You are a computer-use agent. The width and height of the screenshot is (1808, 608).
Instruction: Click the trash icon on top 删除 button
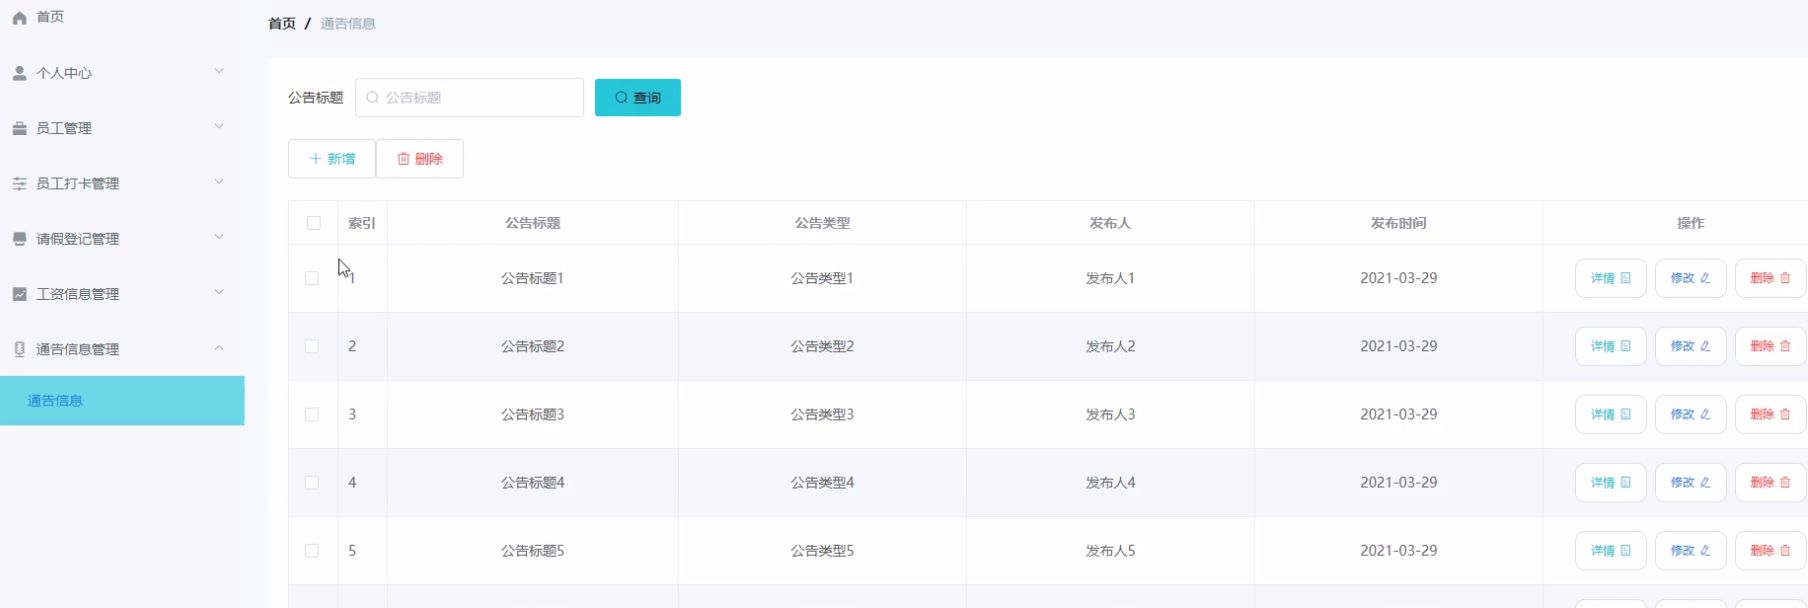tap(403, 159)
